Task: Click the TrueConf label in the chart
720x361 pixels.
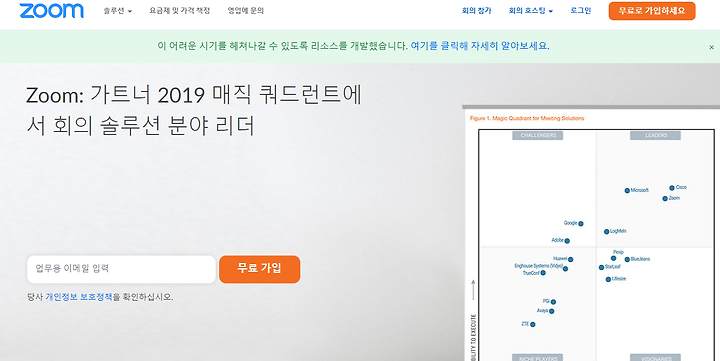Action: click(x=531, y=273)
